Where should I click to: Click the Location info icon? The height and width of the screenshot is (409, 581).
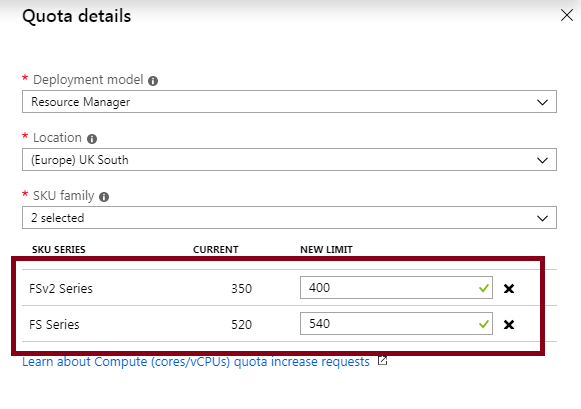(92, 139)
